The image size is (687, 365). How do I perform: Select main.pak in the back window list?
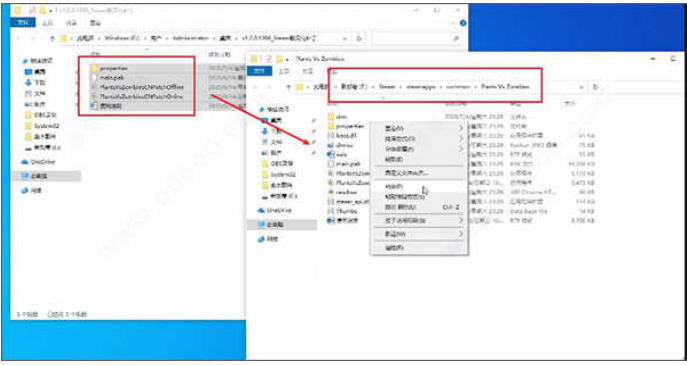[x=111, y=78]
